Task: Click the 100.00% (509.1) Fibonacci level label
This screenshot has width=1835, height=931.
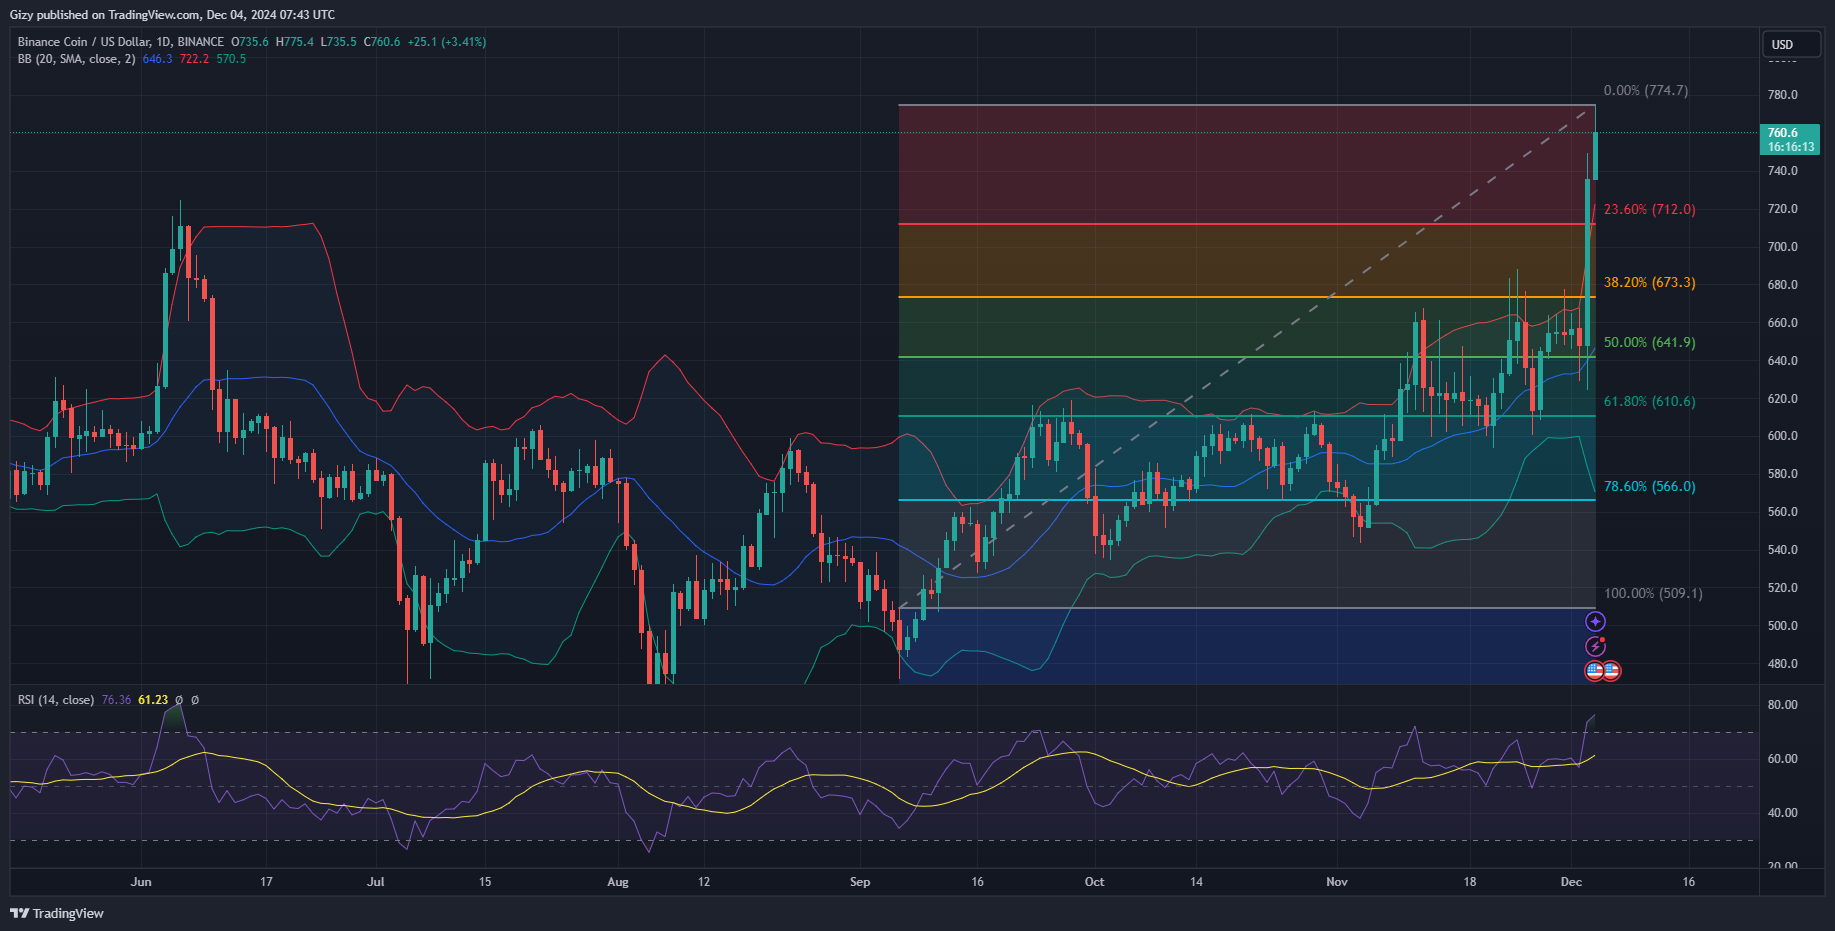Action: 1654,594
